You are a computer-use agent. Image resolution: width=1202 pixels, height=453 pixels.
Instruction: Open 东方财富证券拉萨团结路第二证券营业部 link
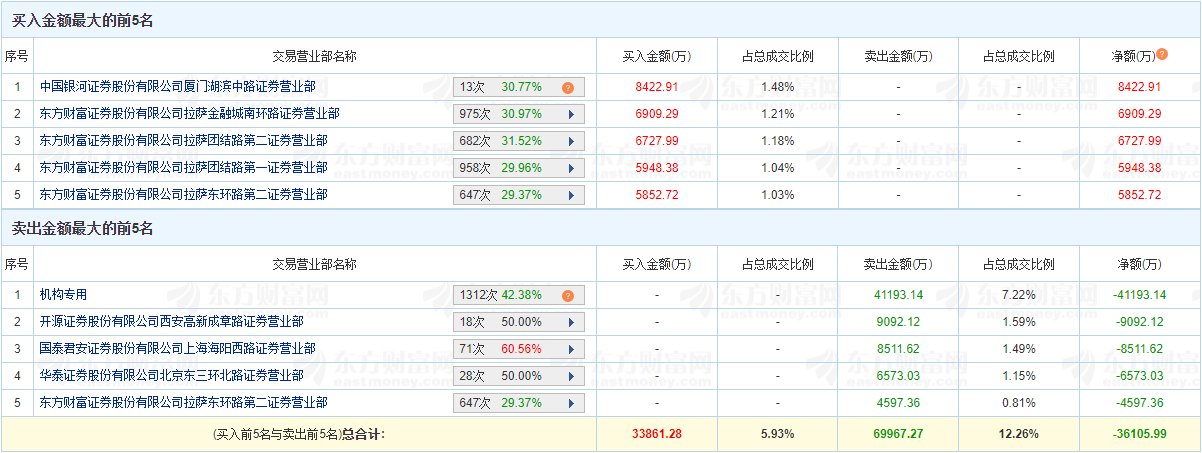point(184,142)
